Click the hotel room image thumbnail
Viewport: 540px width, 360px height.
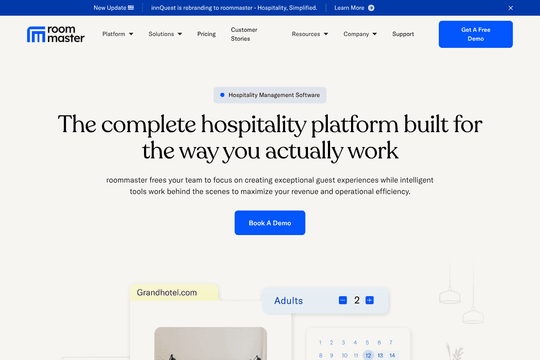pos(210,343)
